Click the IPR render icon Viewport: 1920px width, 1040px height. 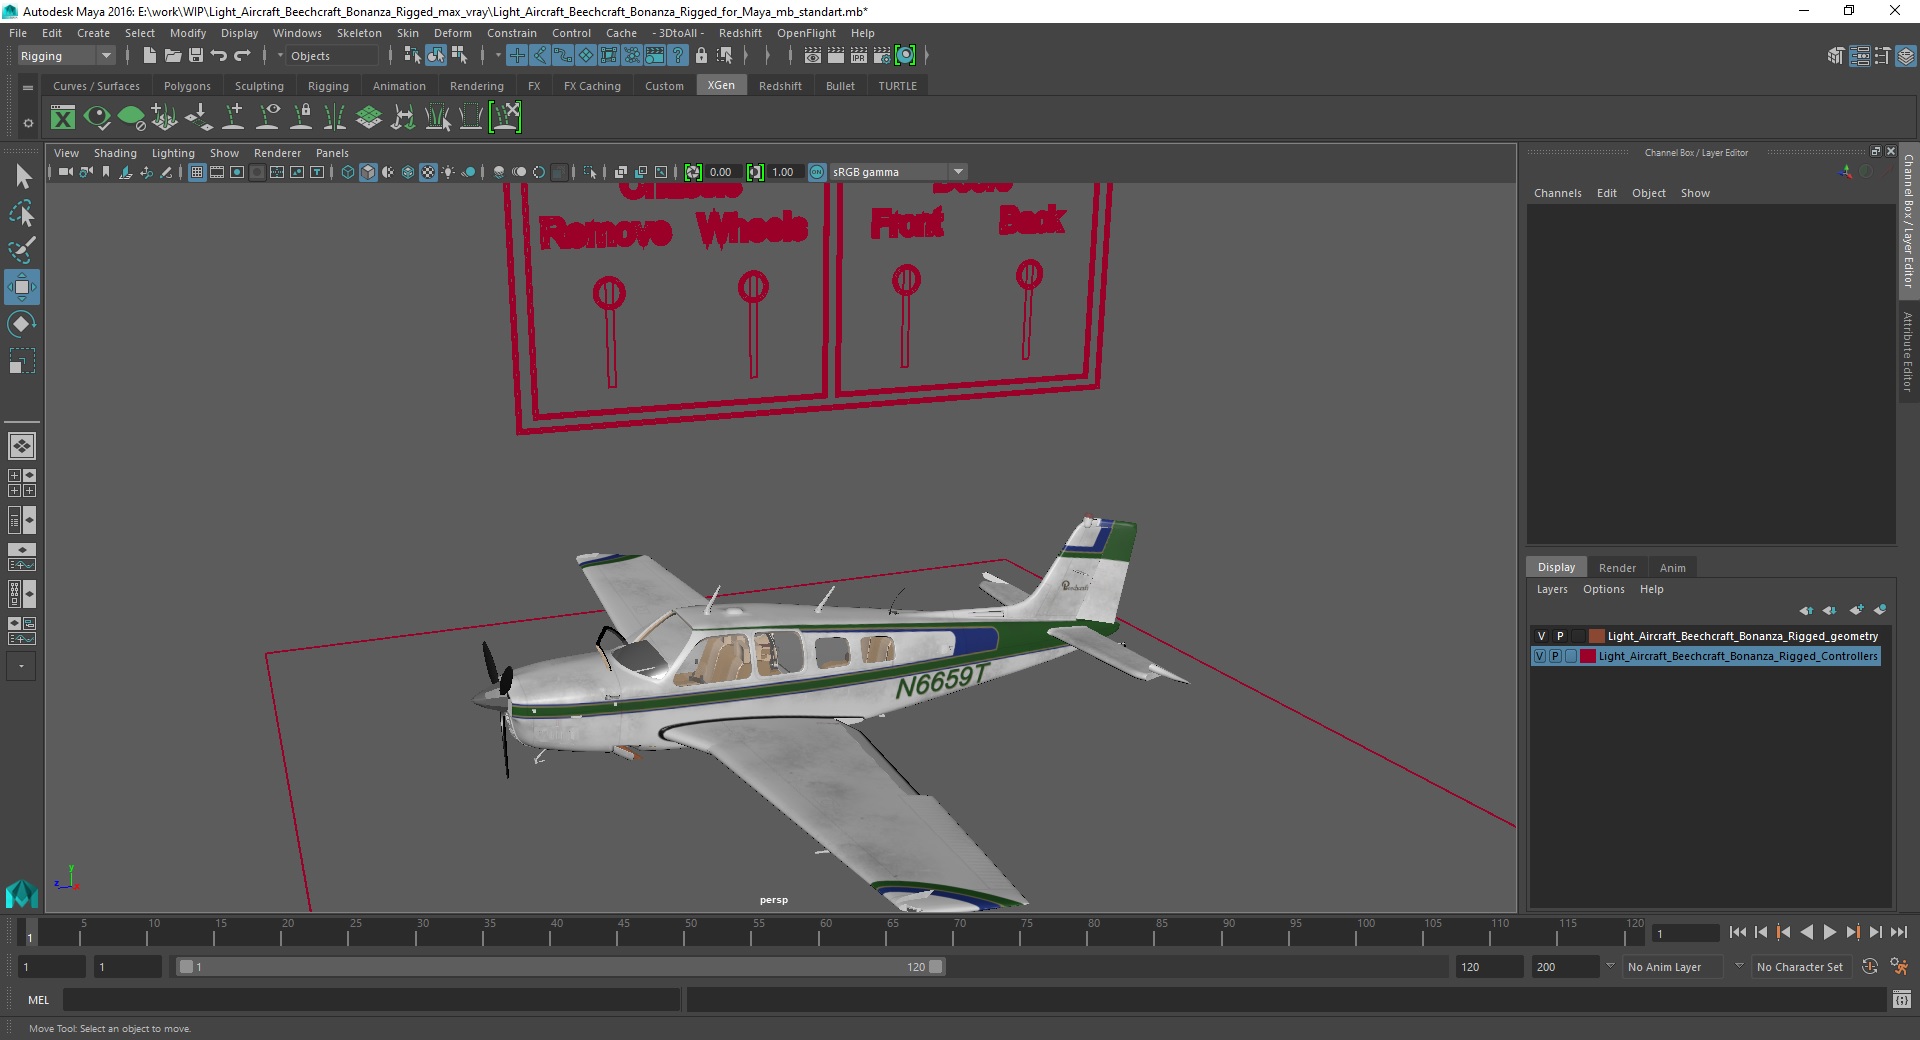[x=859, y=56]
